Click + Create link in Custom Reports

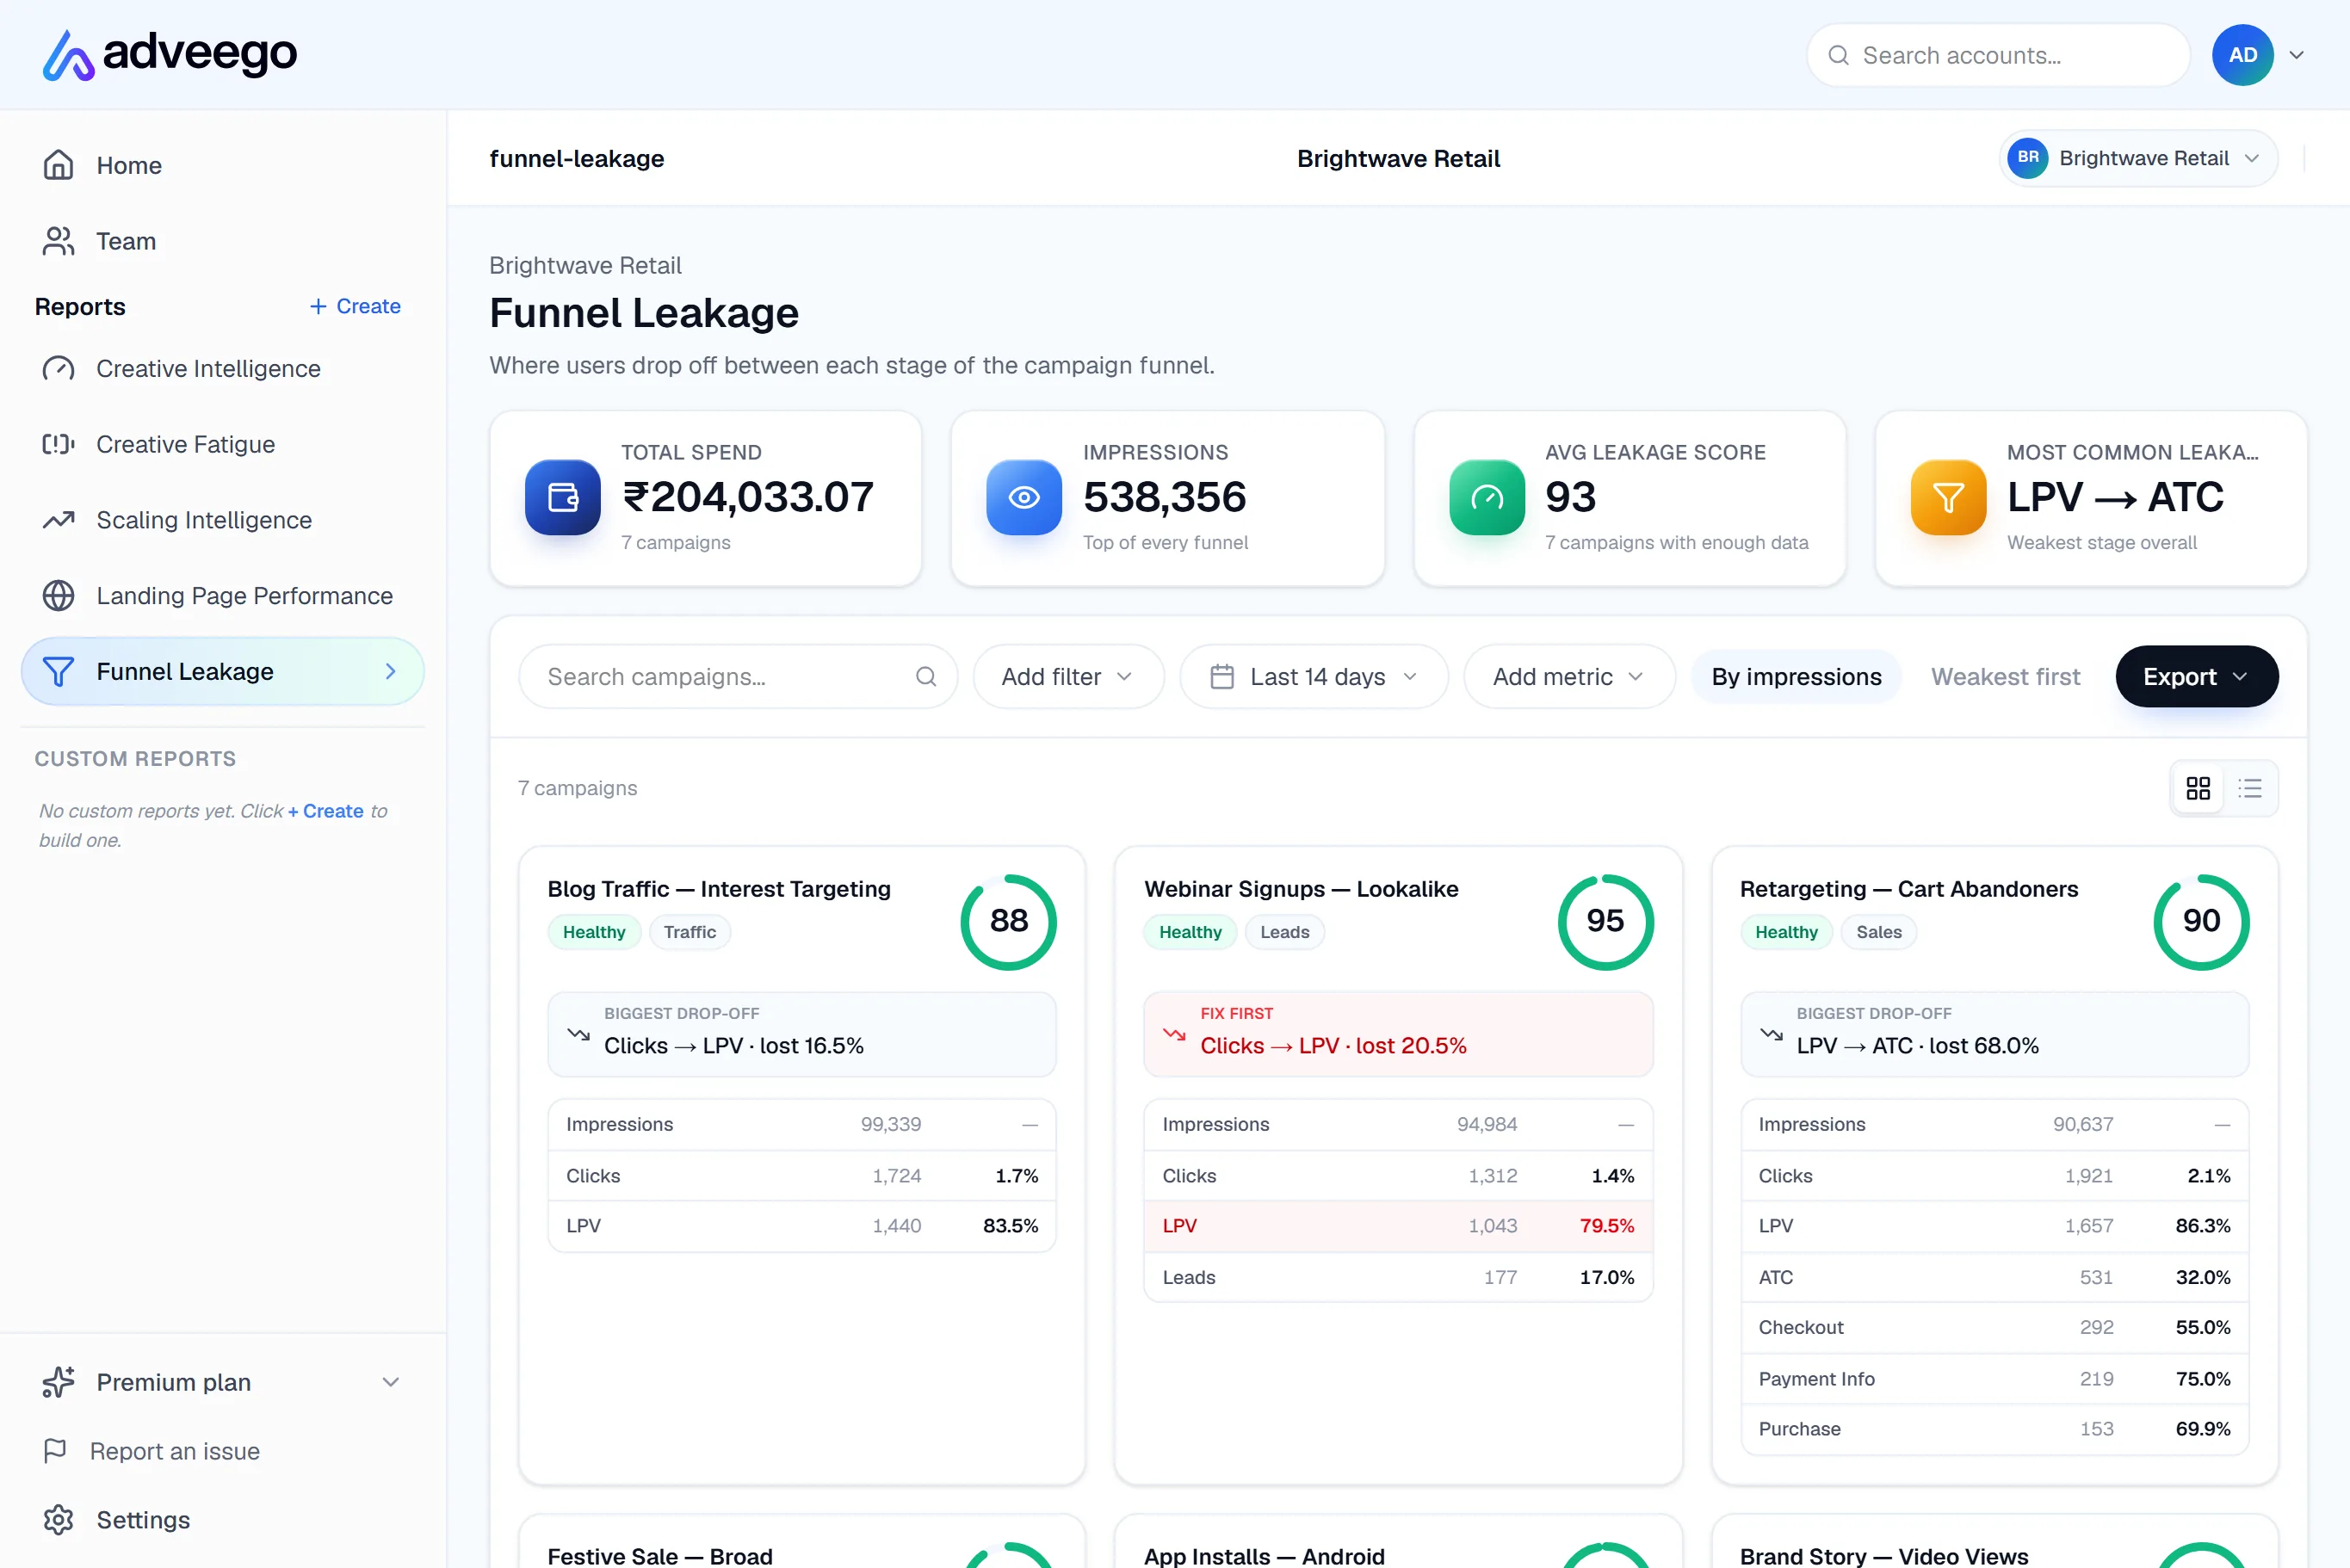[x=326, y=811]
